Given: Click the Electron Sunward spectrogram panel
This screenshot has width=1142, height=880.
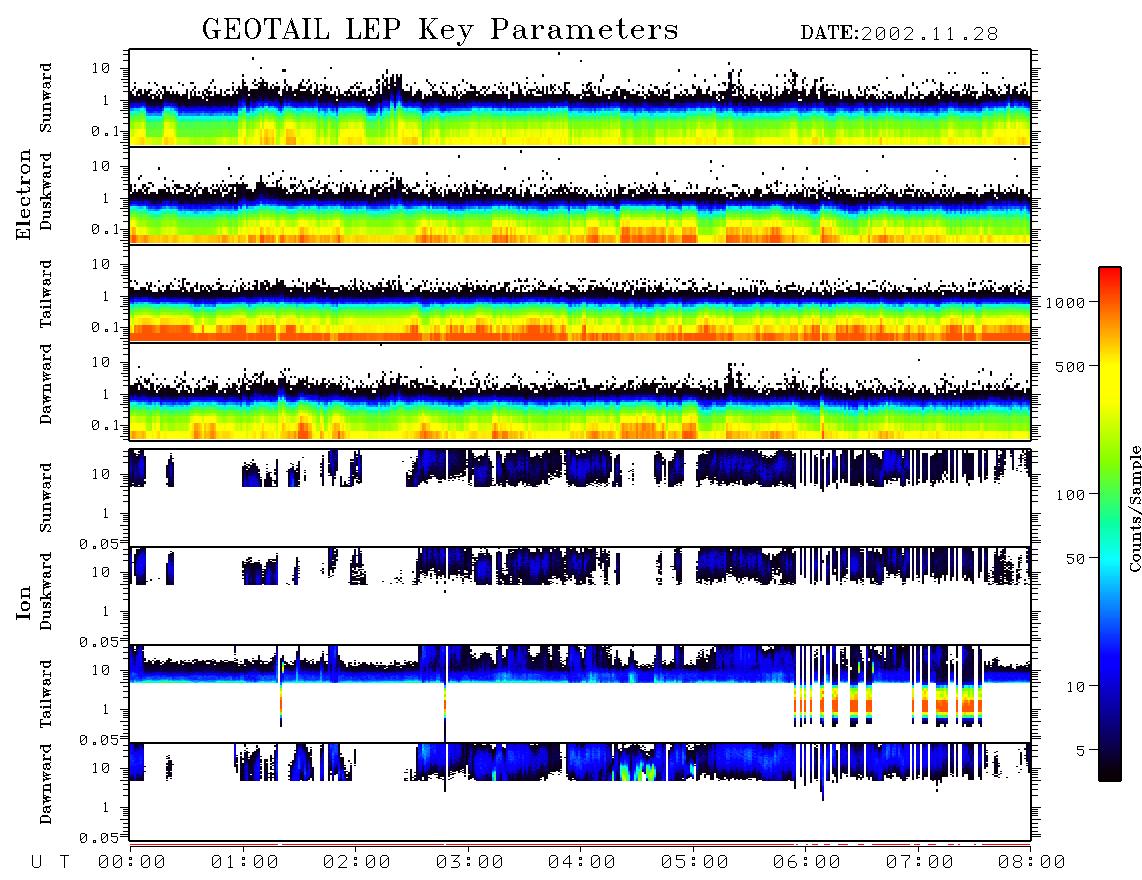Looking at the screenshot, I should pyautogui.click(x=580, y=98).
